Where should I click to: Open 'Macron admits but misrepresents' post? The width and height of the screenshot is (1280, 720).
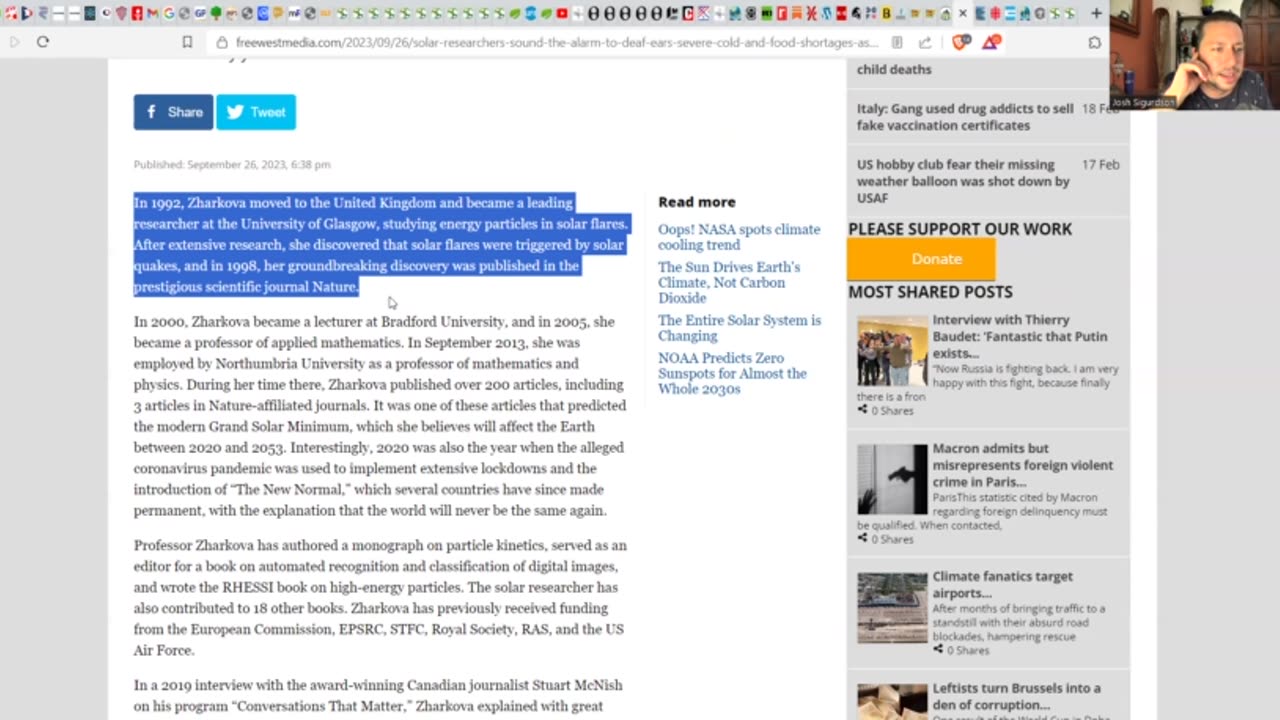1023,465
